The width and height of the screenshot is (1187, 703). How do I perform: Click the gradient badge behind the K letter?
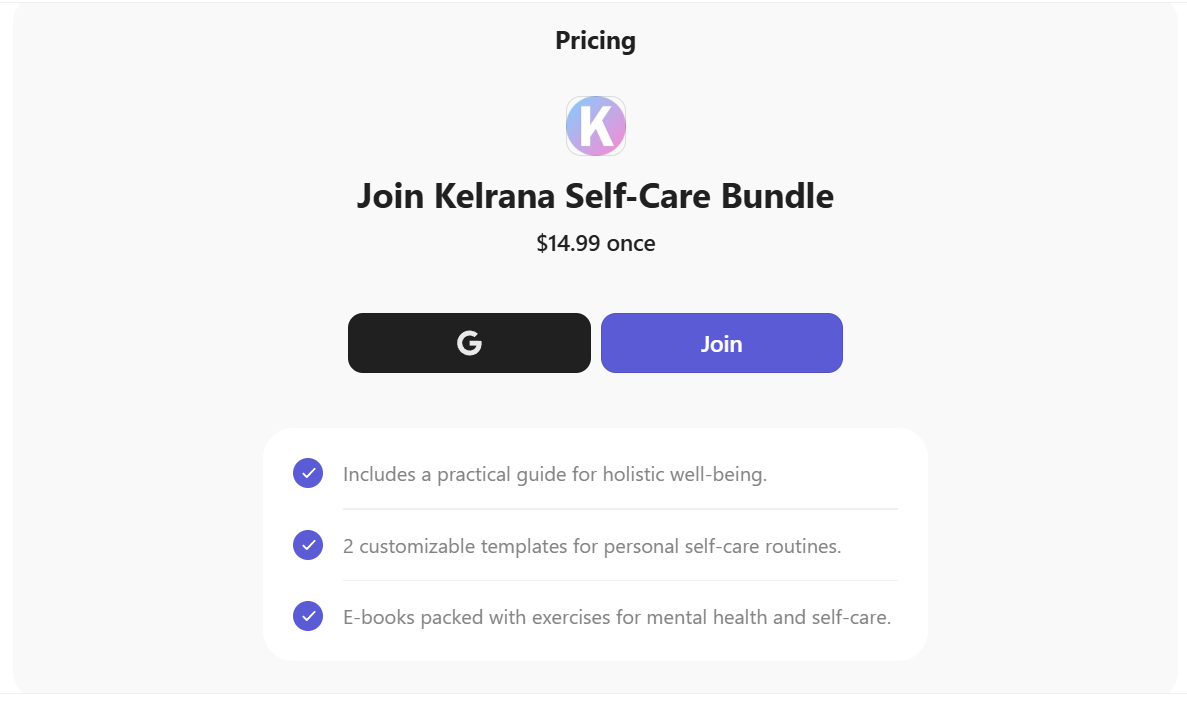coord(595,125)
